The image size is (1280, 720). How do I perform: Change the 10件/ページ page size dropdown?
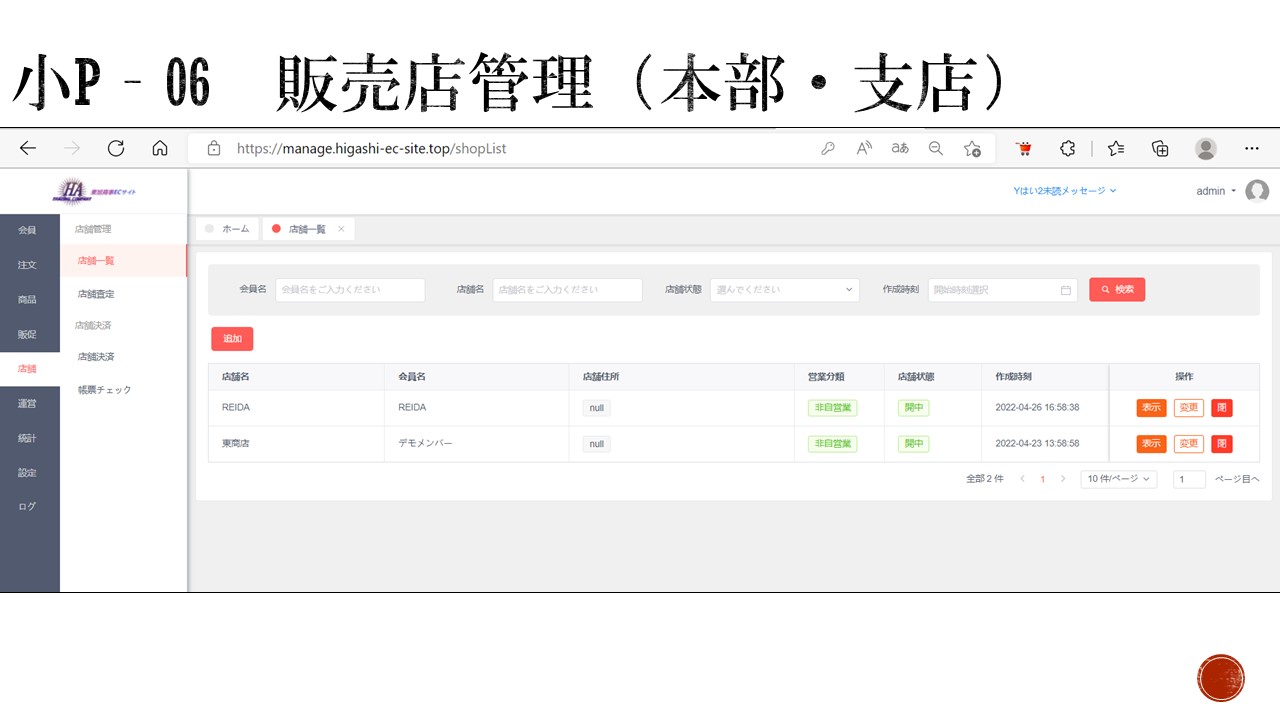(1119, 479)
